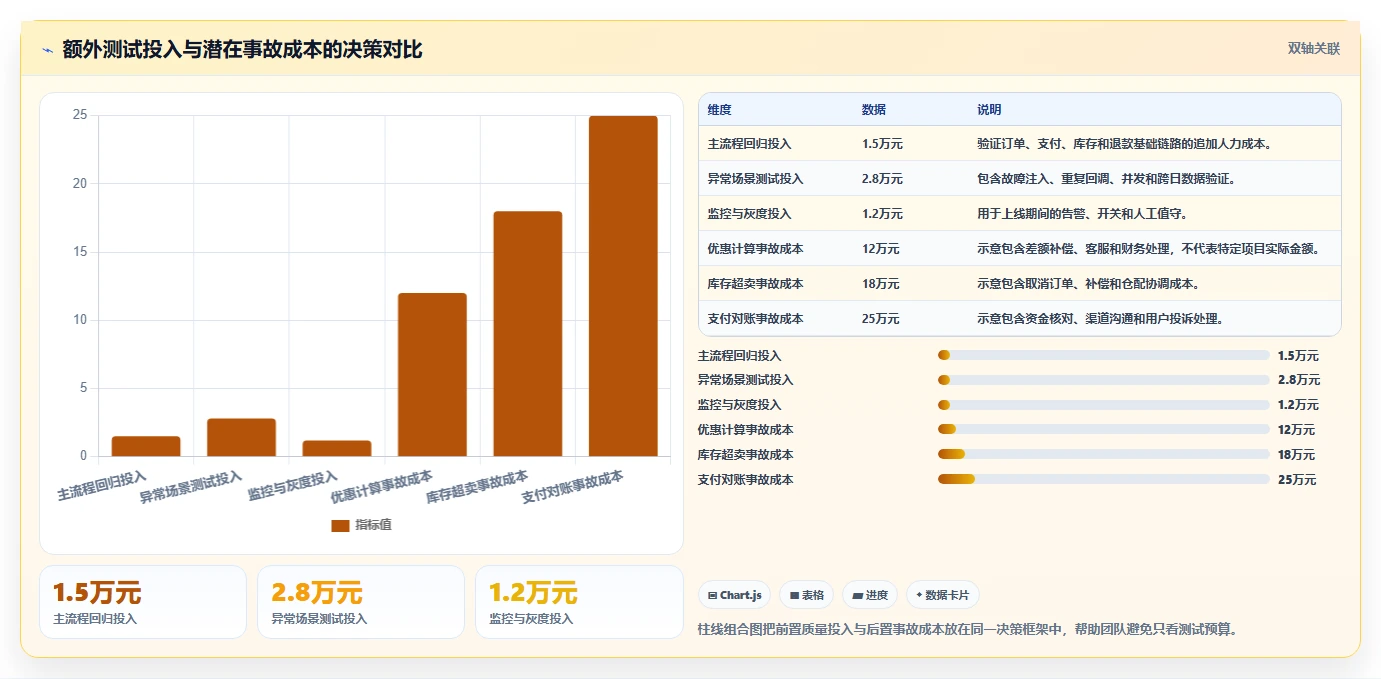Click the Chart.js tag chip

[x=735, y=595]
